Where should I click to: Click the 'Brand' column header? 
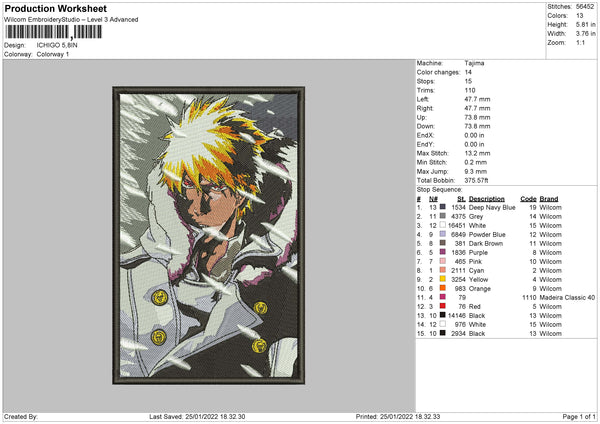pyautogui.click(x=549, y=199)
